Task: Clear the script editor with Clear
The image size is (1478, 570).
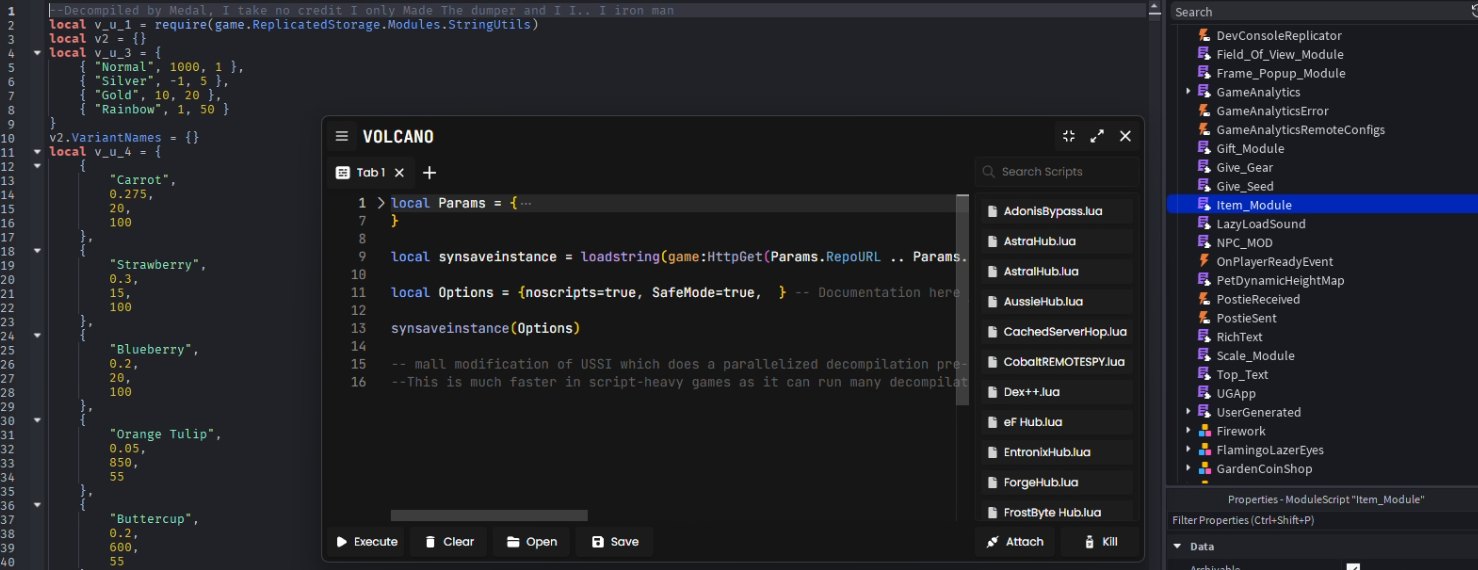Action: click(x=449, y=542)
